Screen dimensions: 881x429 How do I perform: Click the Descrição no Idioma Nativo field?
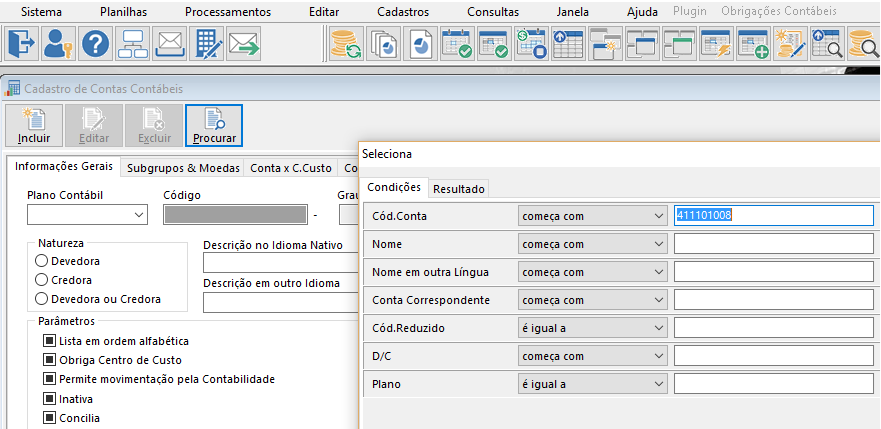[x=280, y=263]
